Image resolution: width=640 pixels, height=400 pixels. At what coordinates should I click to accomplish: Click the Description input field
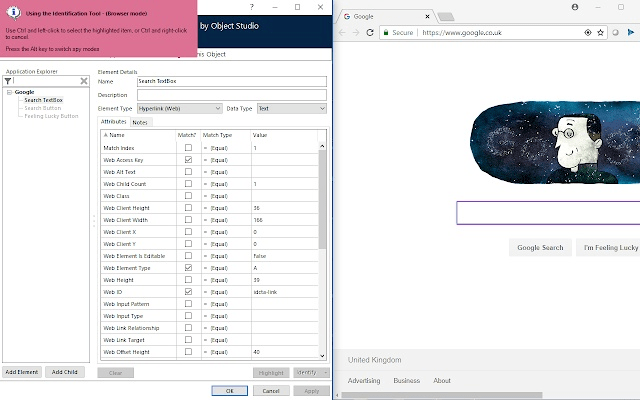coord(232,95)
